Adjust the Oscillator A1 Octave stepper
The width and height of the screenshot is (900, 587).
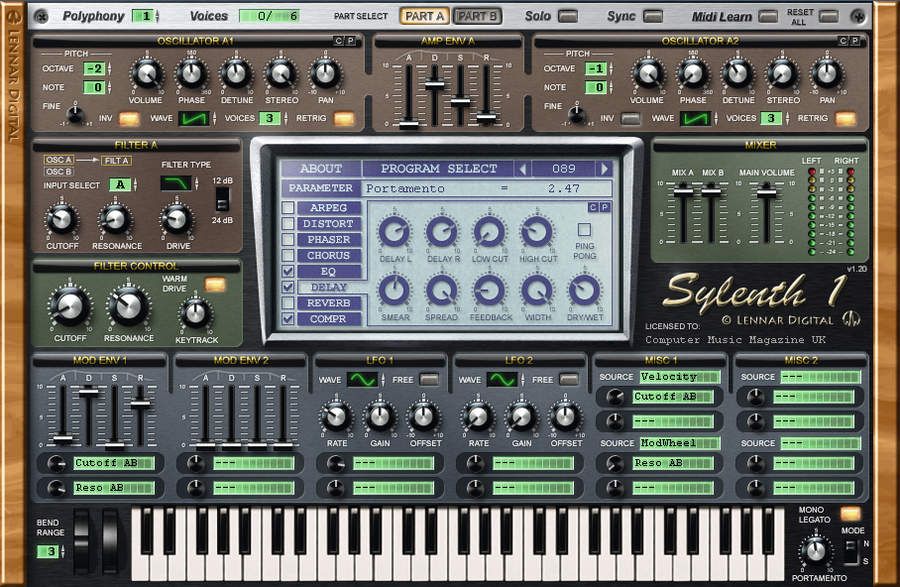[x=110, y=69]
